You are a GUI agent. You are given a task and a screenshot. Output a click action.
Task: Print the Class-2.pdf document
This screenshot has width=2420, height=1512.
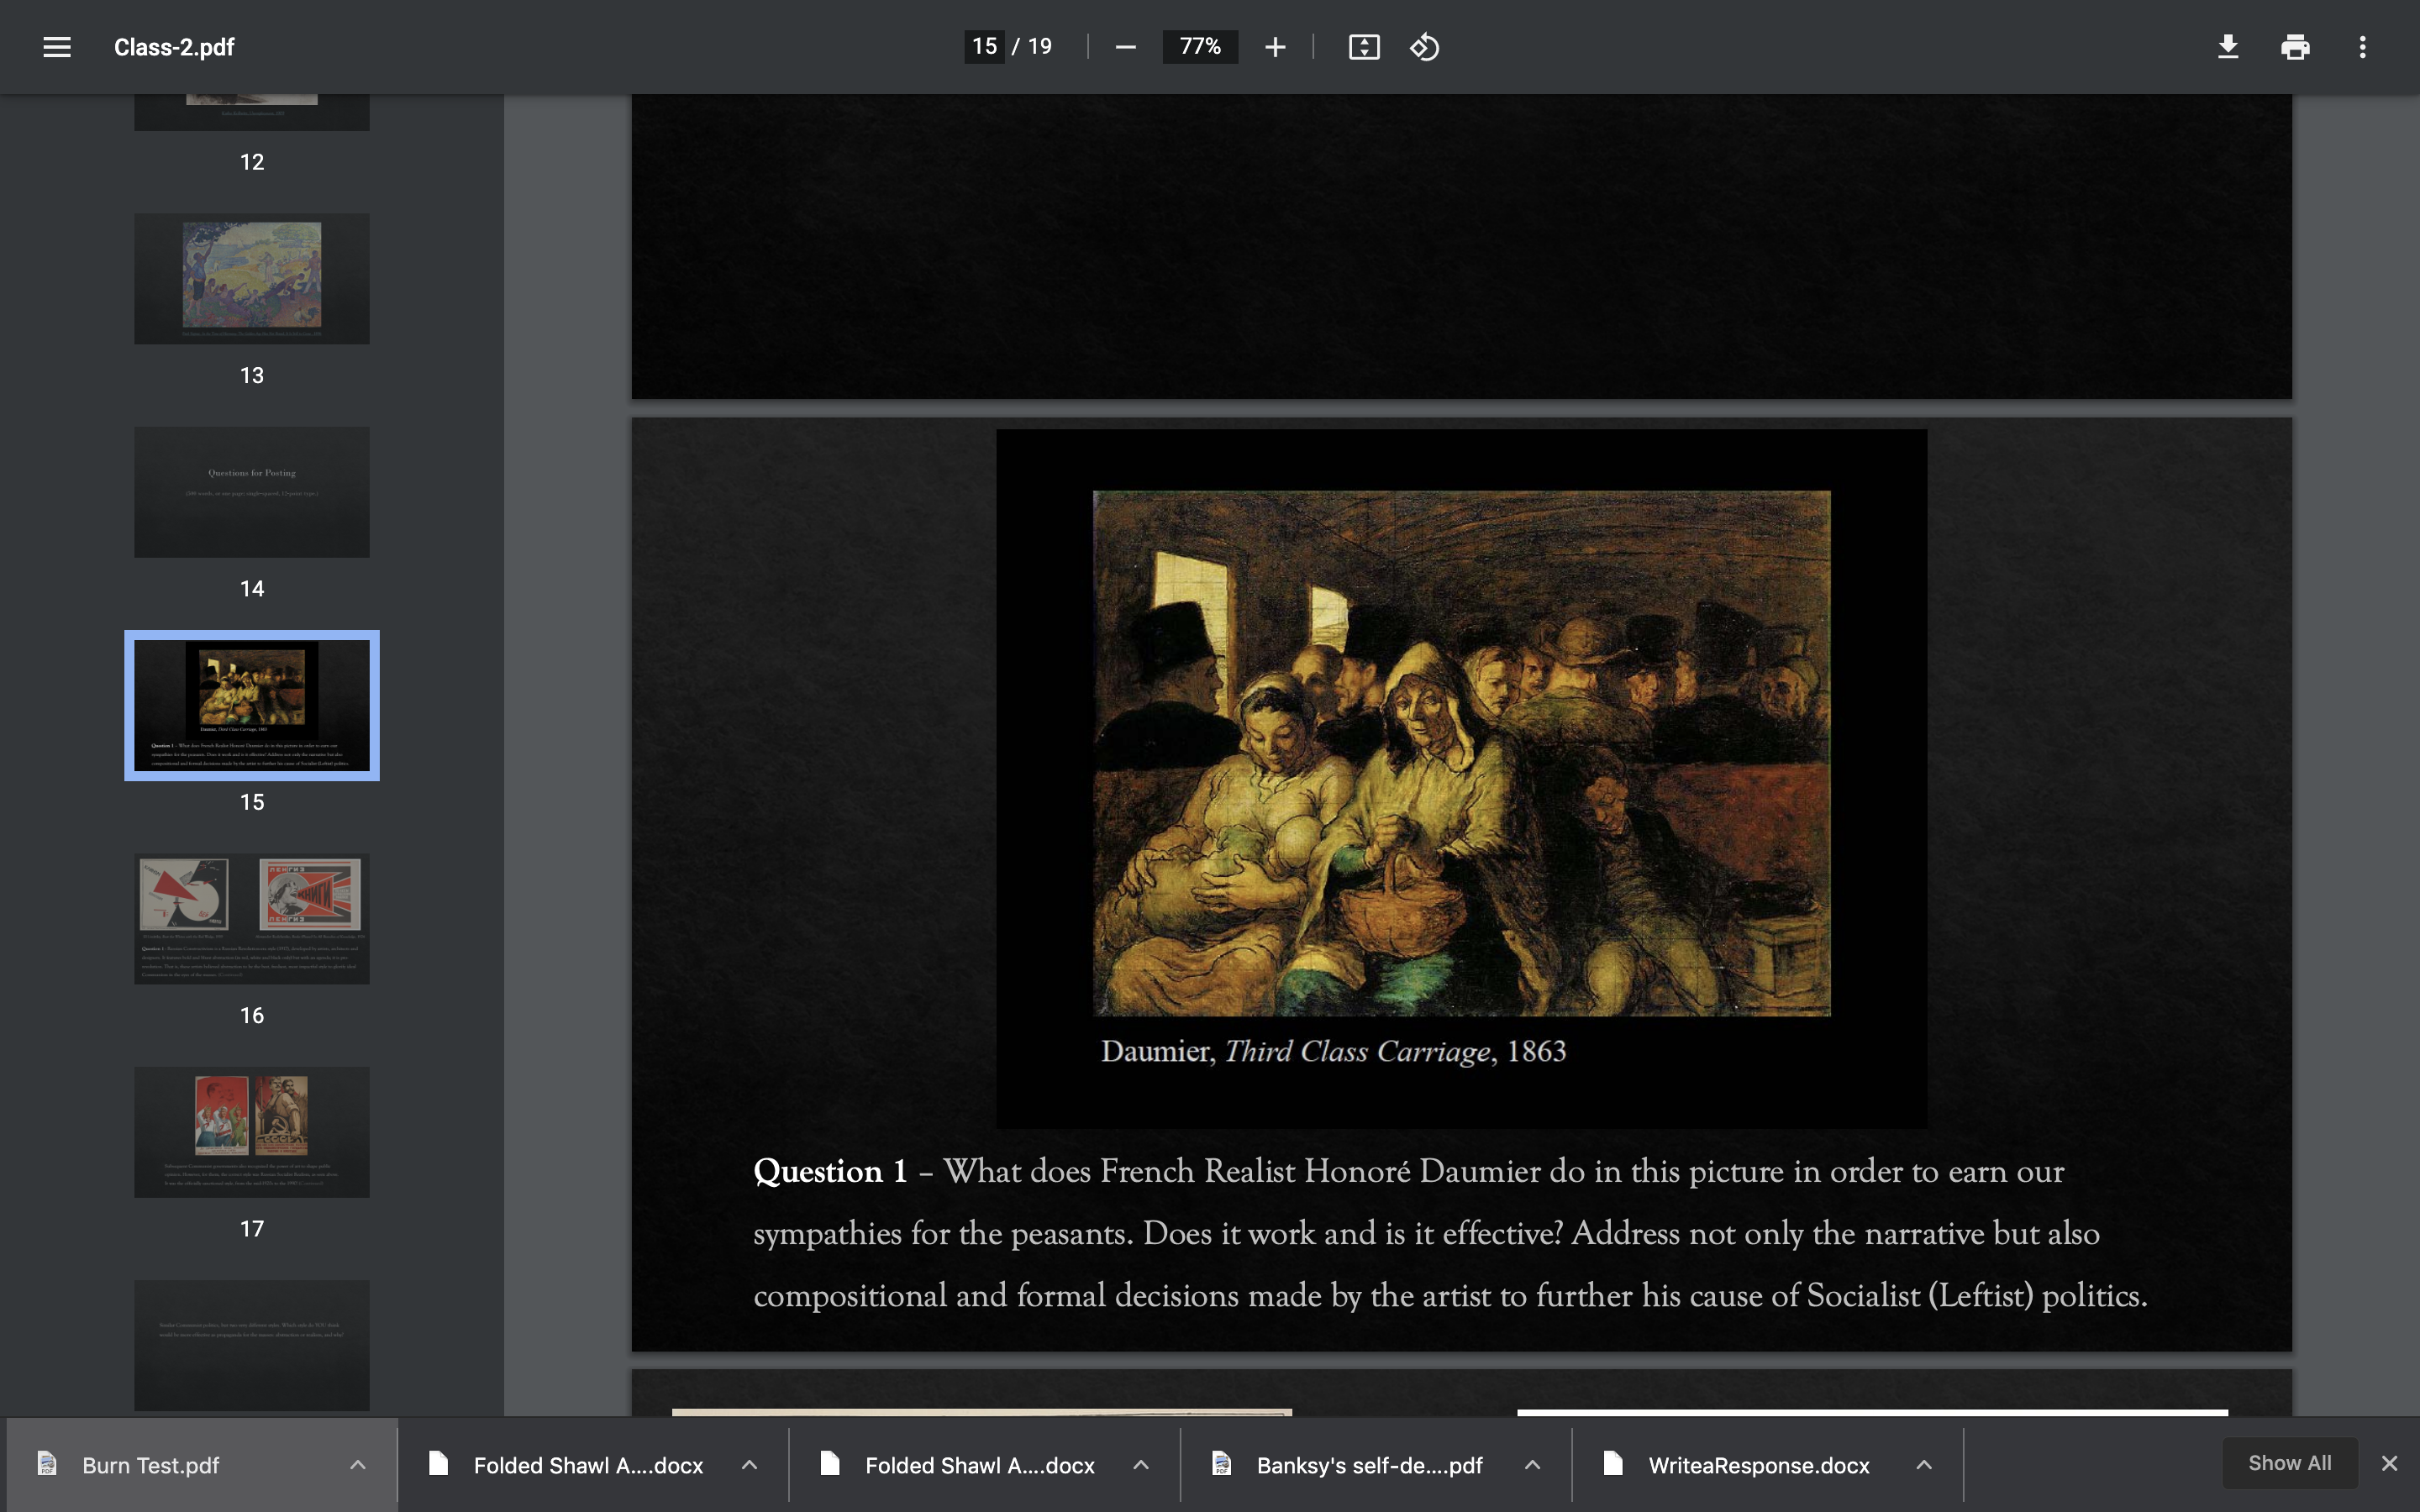tap(2295, 47)
